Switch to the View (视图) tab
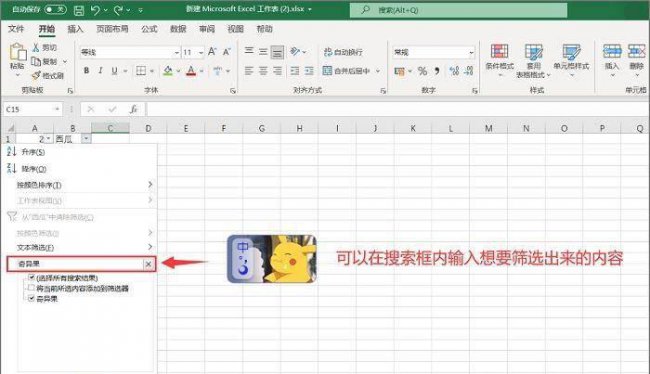The width and height of the screenshot is (650, 374). pyautogui.click(x=235, y=29)
